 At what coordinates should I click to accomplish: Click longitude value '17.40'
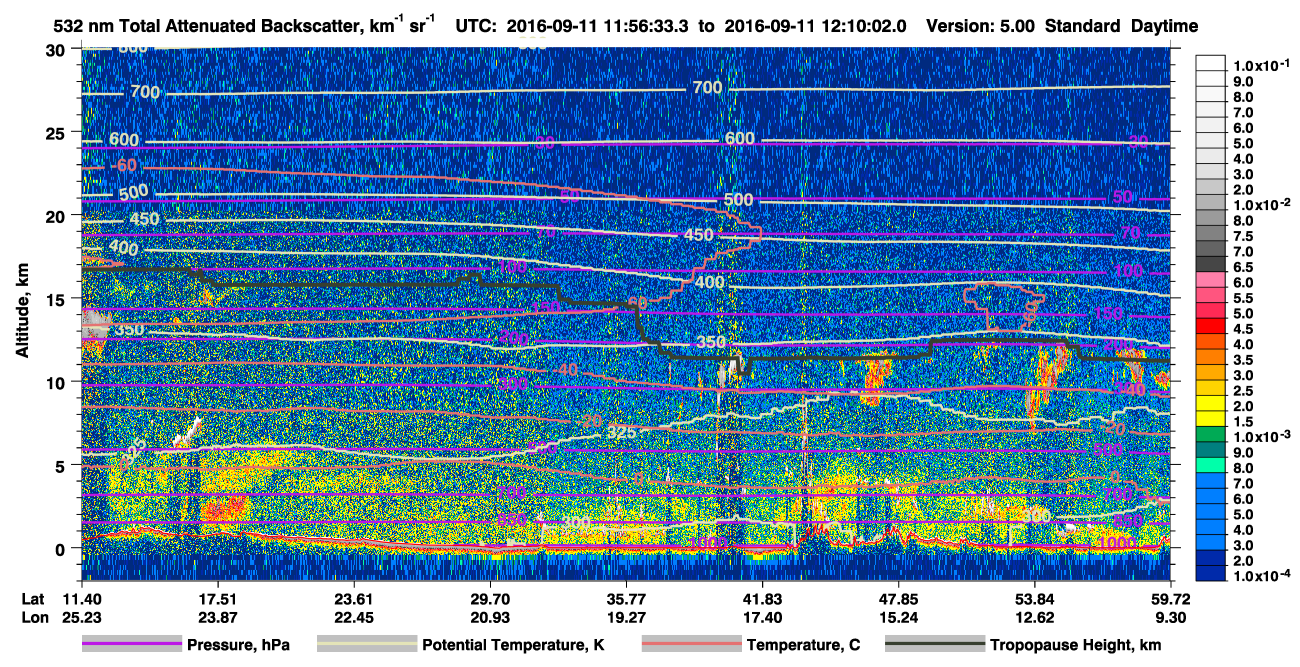point(762,618)
